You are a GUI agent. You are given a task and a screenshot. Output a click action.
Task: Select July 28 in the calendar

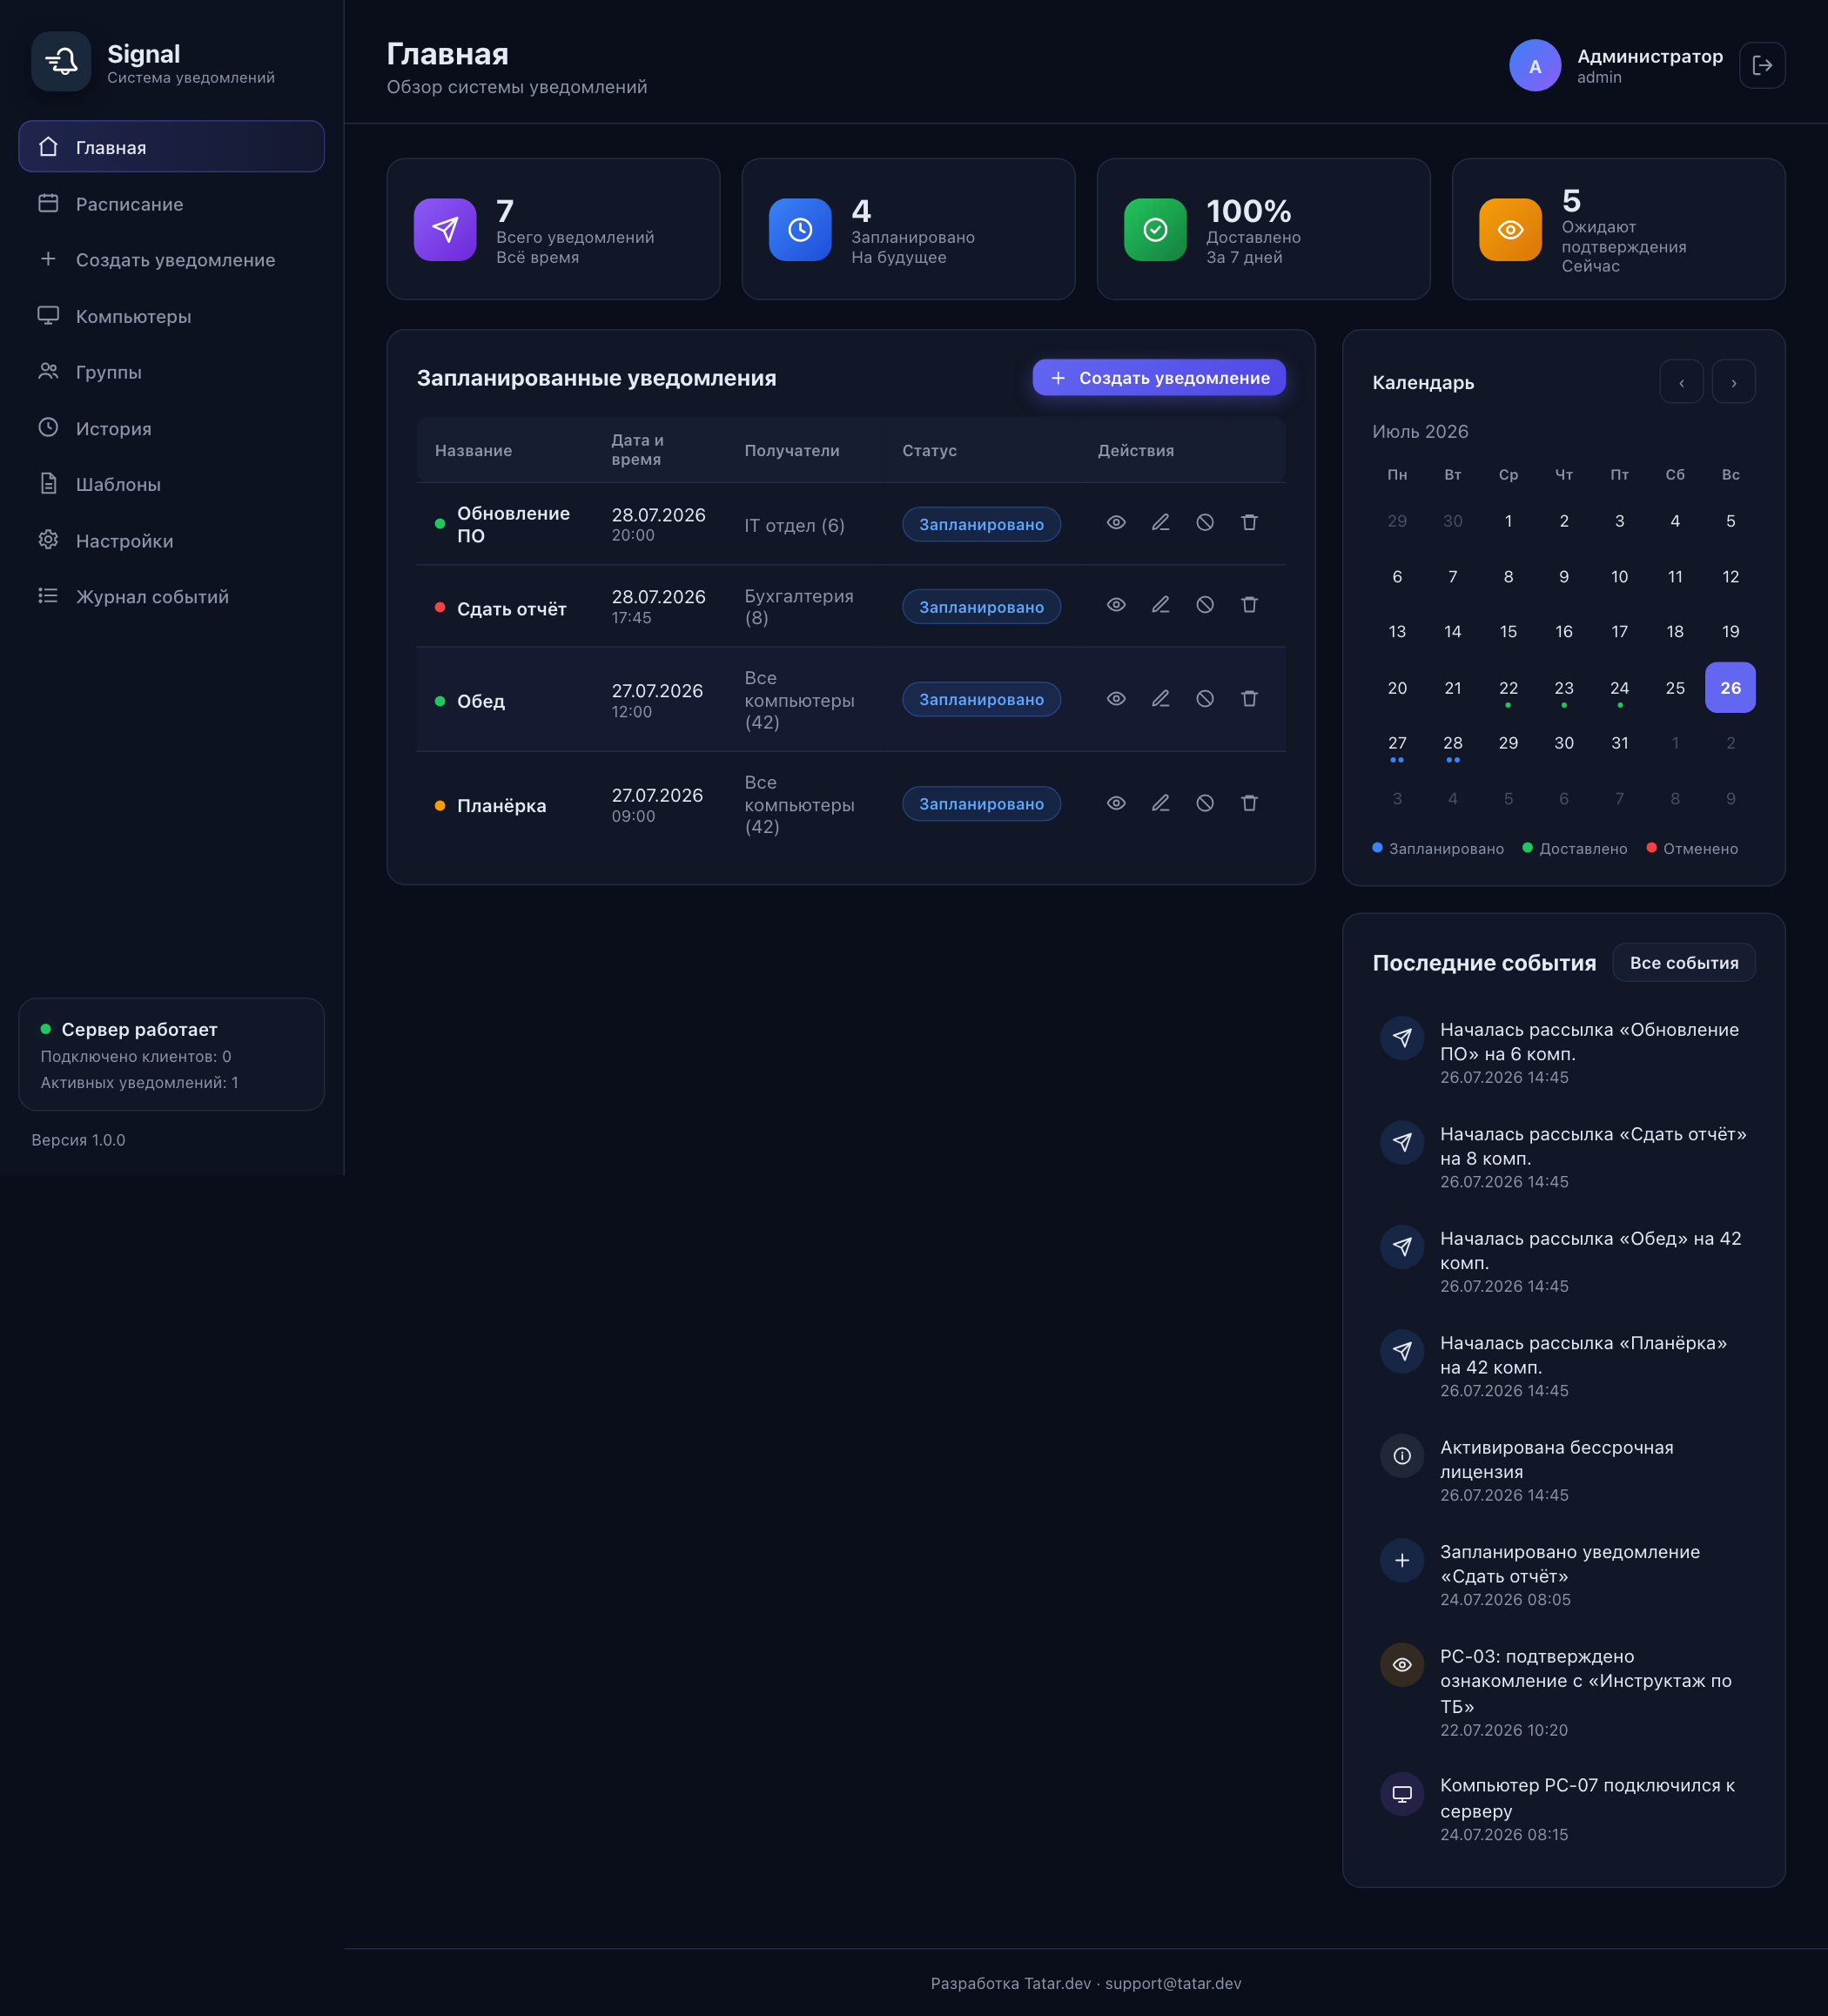pyautogui.click(x=1452, y=743)
